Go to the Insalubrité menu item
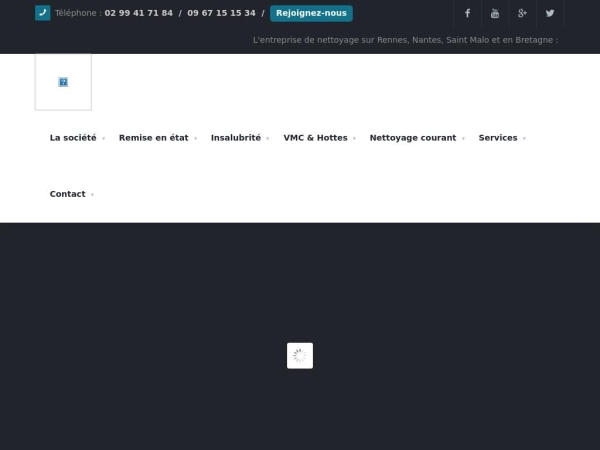600x450 pixels. 236,138
